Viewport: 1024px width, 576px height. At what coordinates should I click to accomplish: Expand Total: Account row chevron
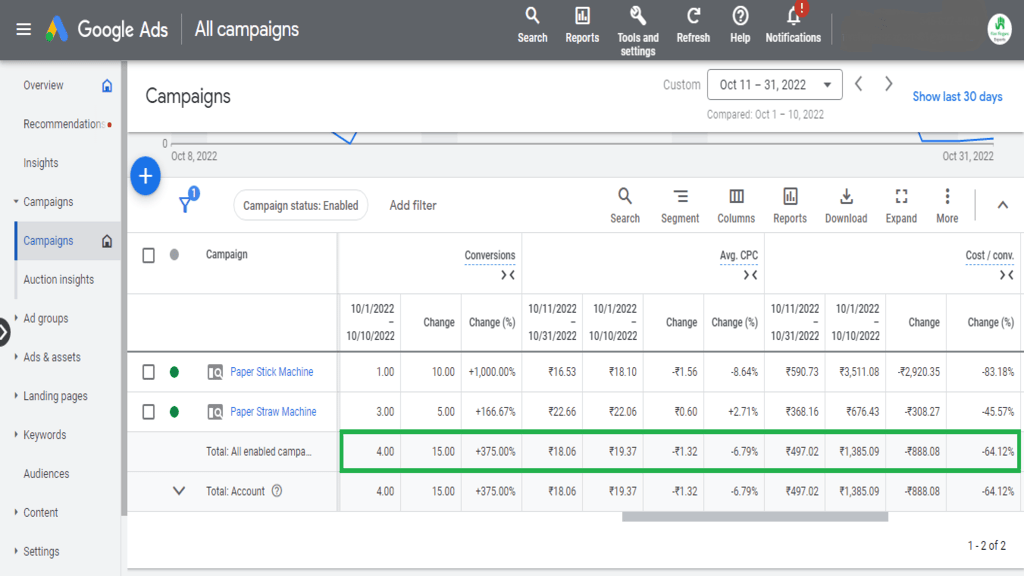pyautogui.click(x=178, y=491)
